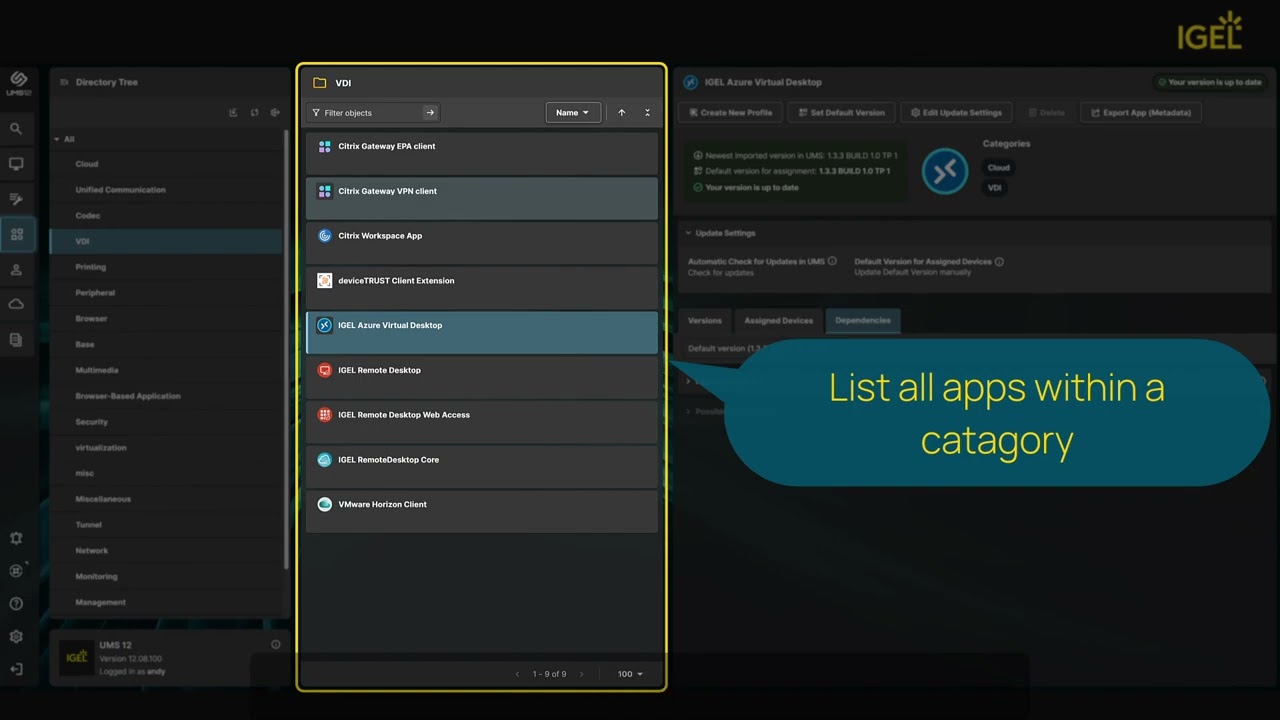Image resolution: width=1280 pixels, height=720 pixels.
Task: Open the search icon in left sidebar
Action: [16, 129]
